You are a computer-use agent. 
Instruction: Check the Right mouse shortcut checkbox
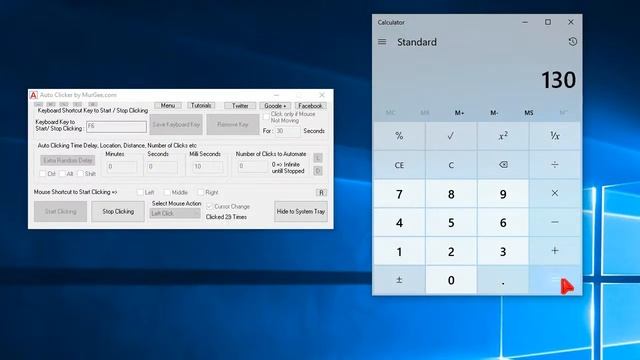click(x=200, y=192)
